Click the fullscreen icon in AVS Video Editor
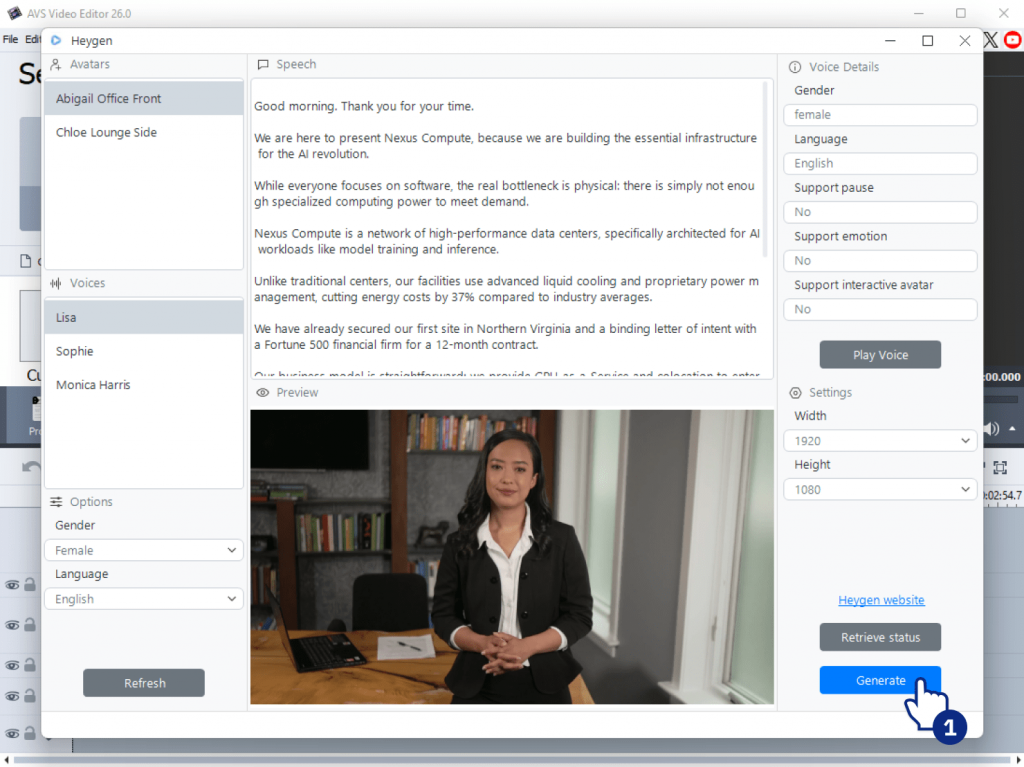 coord(1000,467)
